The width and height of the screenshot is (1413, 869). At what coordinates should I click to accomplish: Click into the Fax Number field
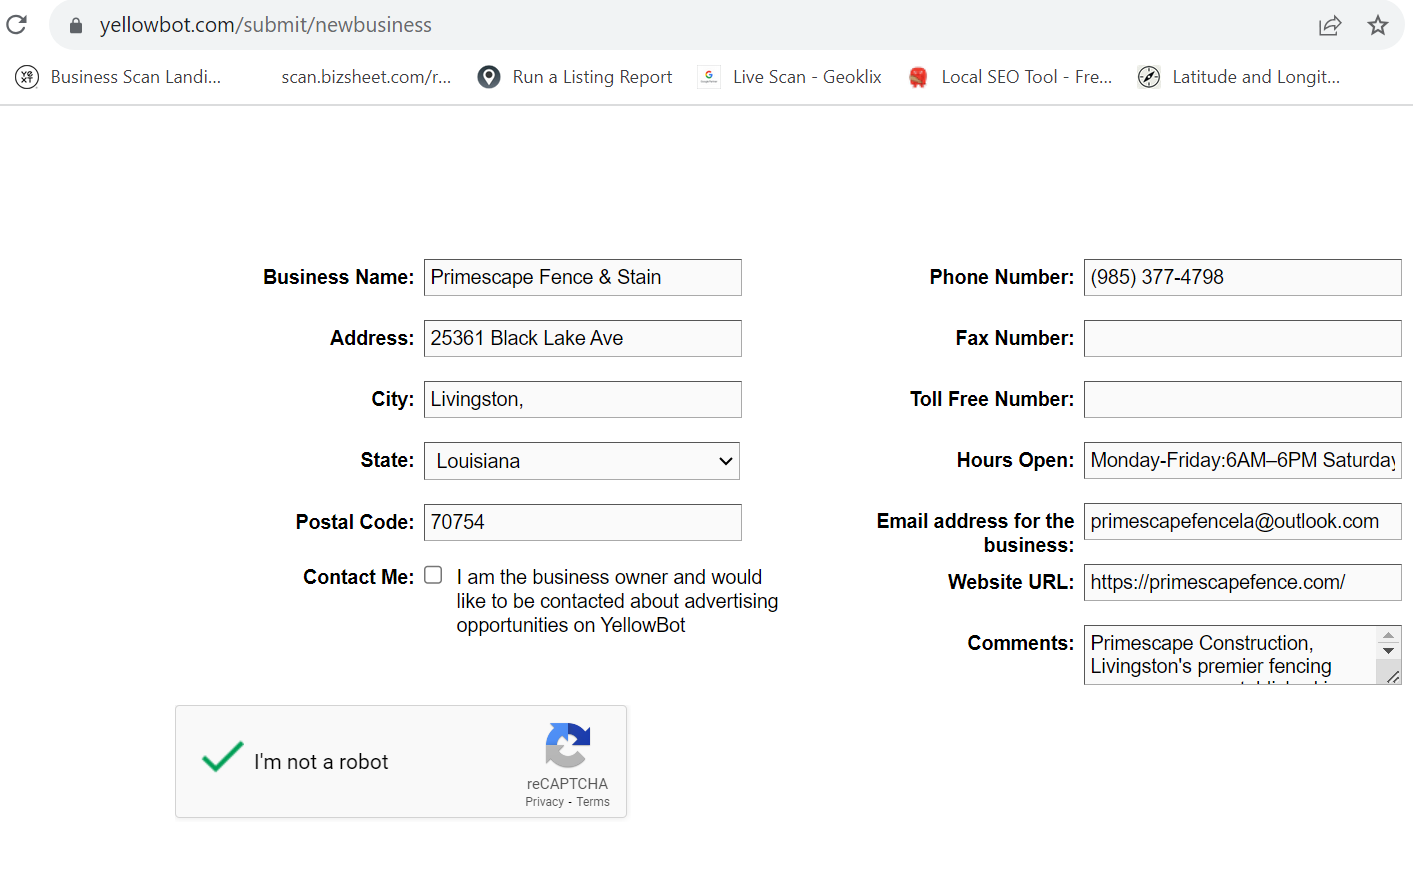coord(1242,339)
